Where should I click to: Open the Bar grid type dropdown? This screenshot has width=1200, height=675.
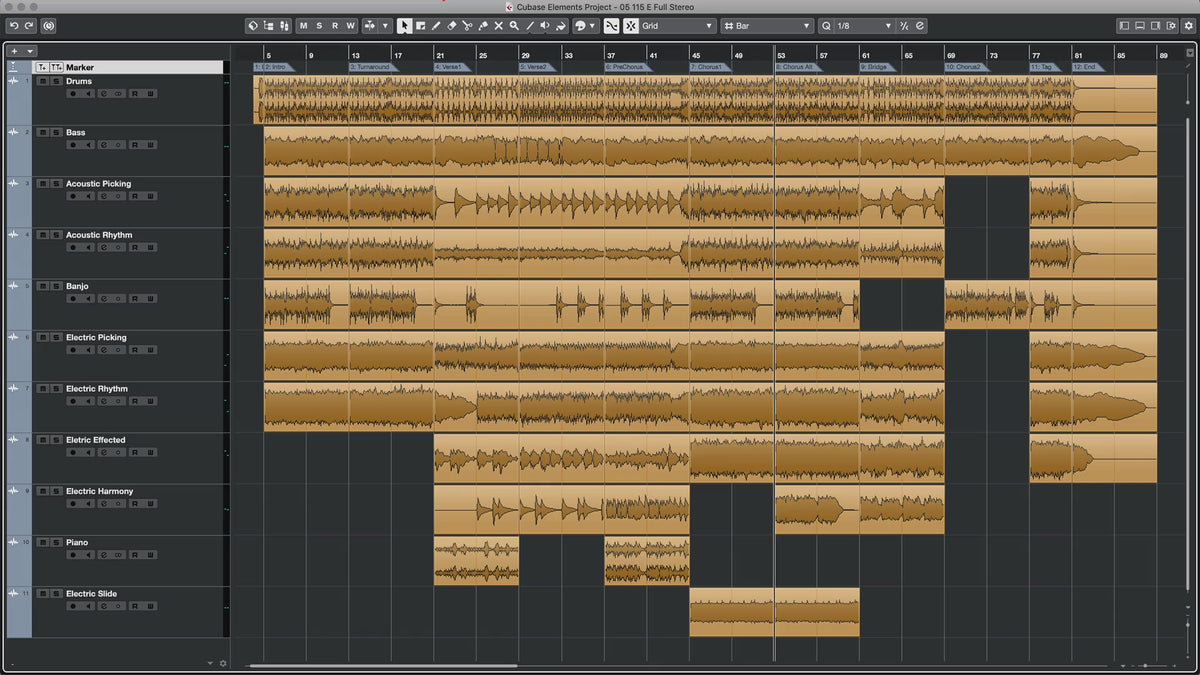[767, 26]
